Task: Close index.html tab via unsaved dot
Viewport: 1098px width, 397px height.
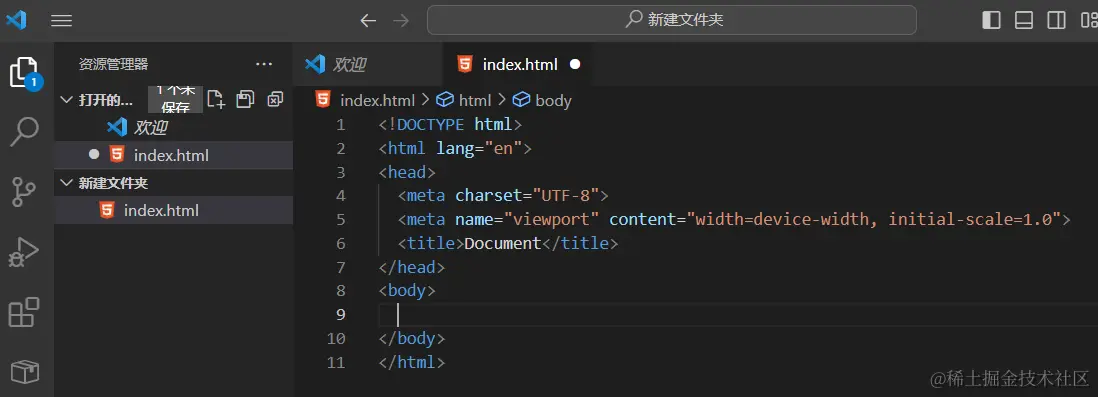Action: pos(575,64)
